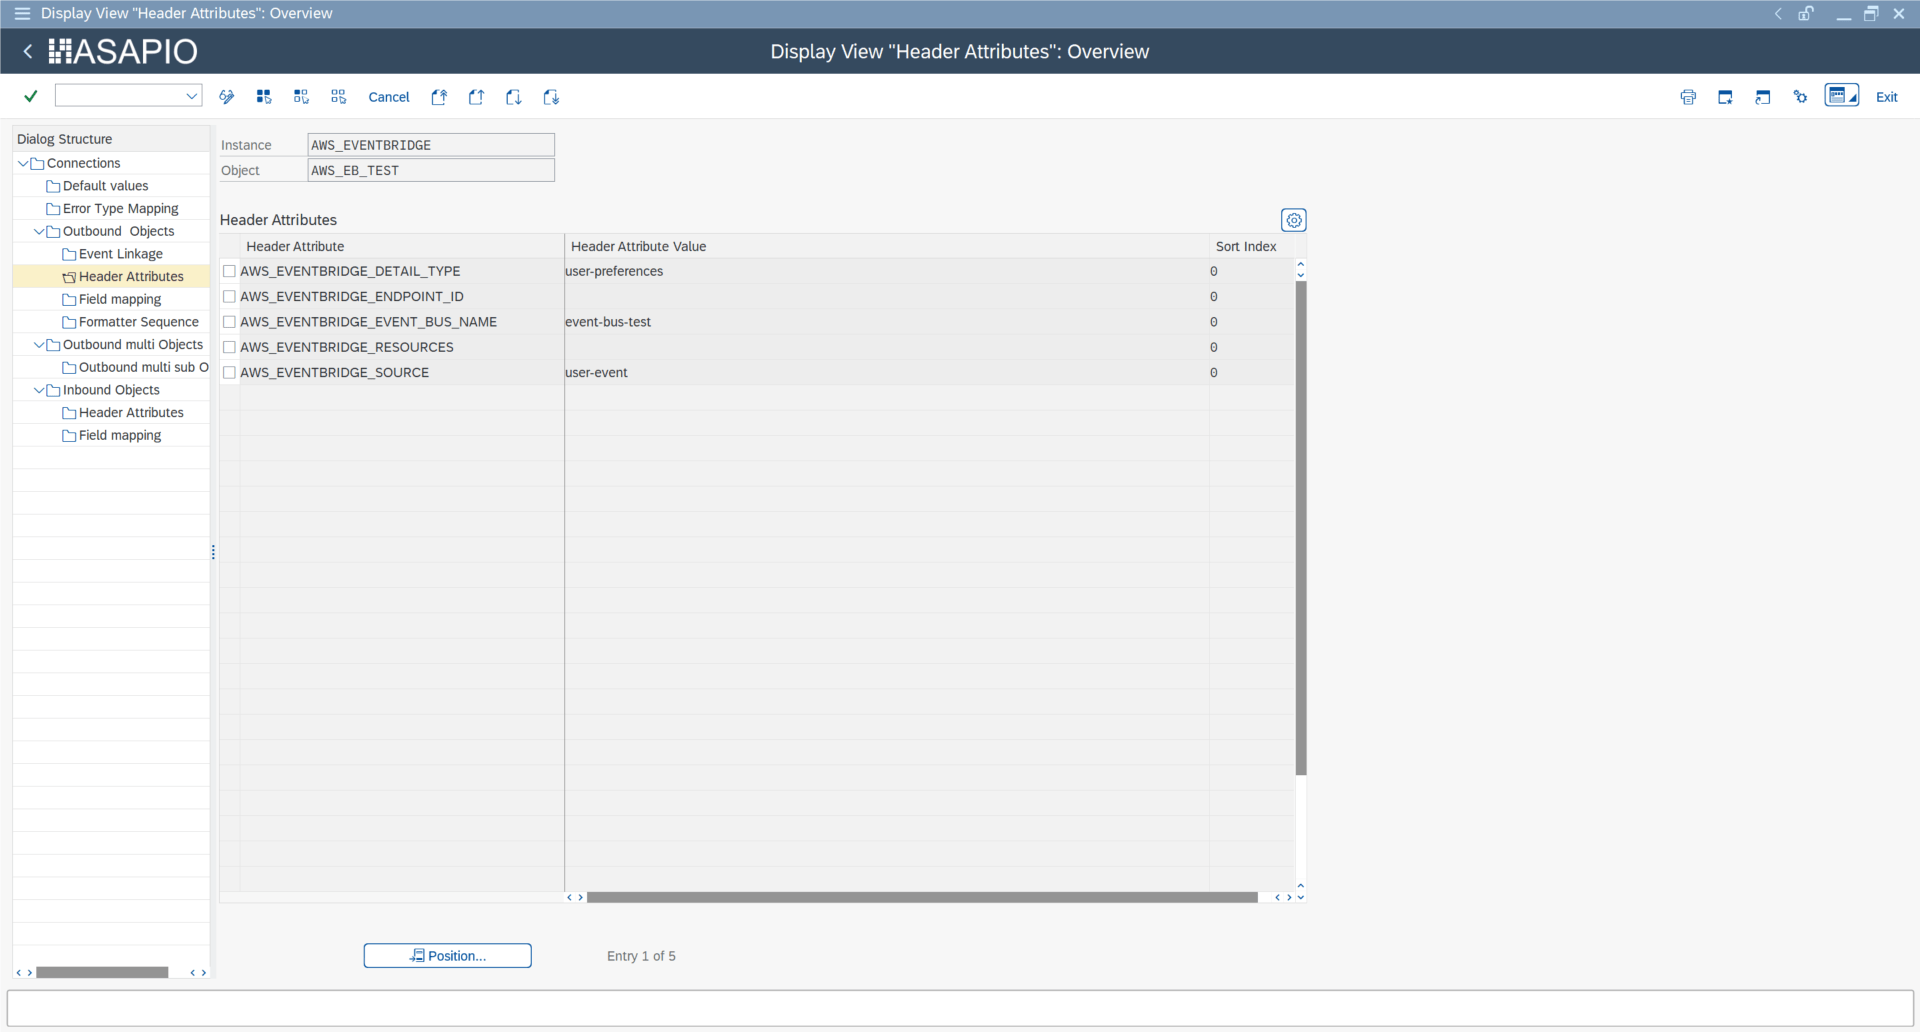Collapse the Connections tree node

pos(23,163)
